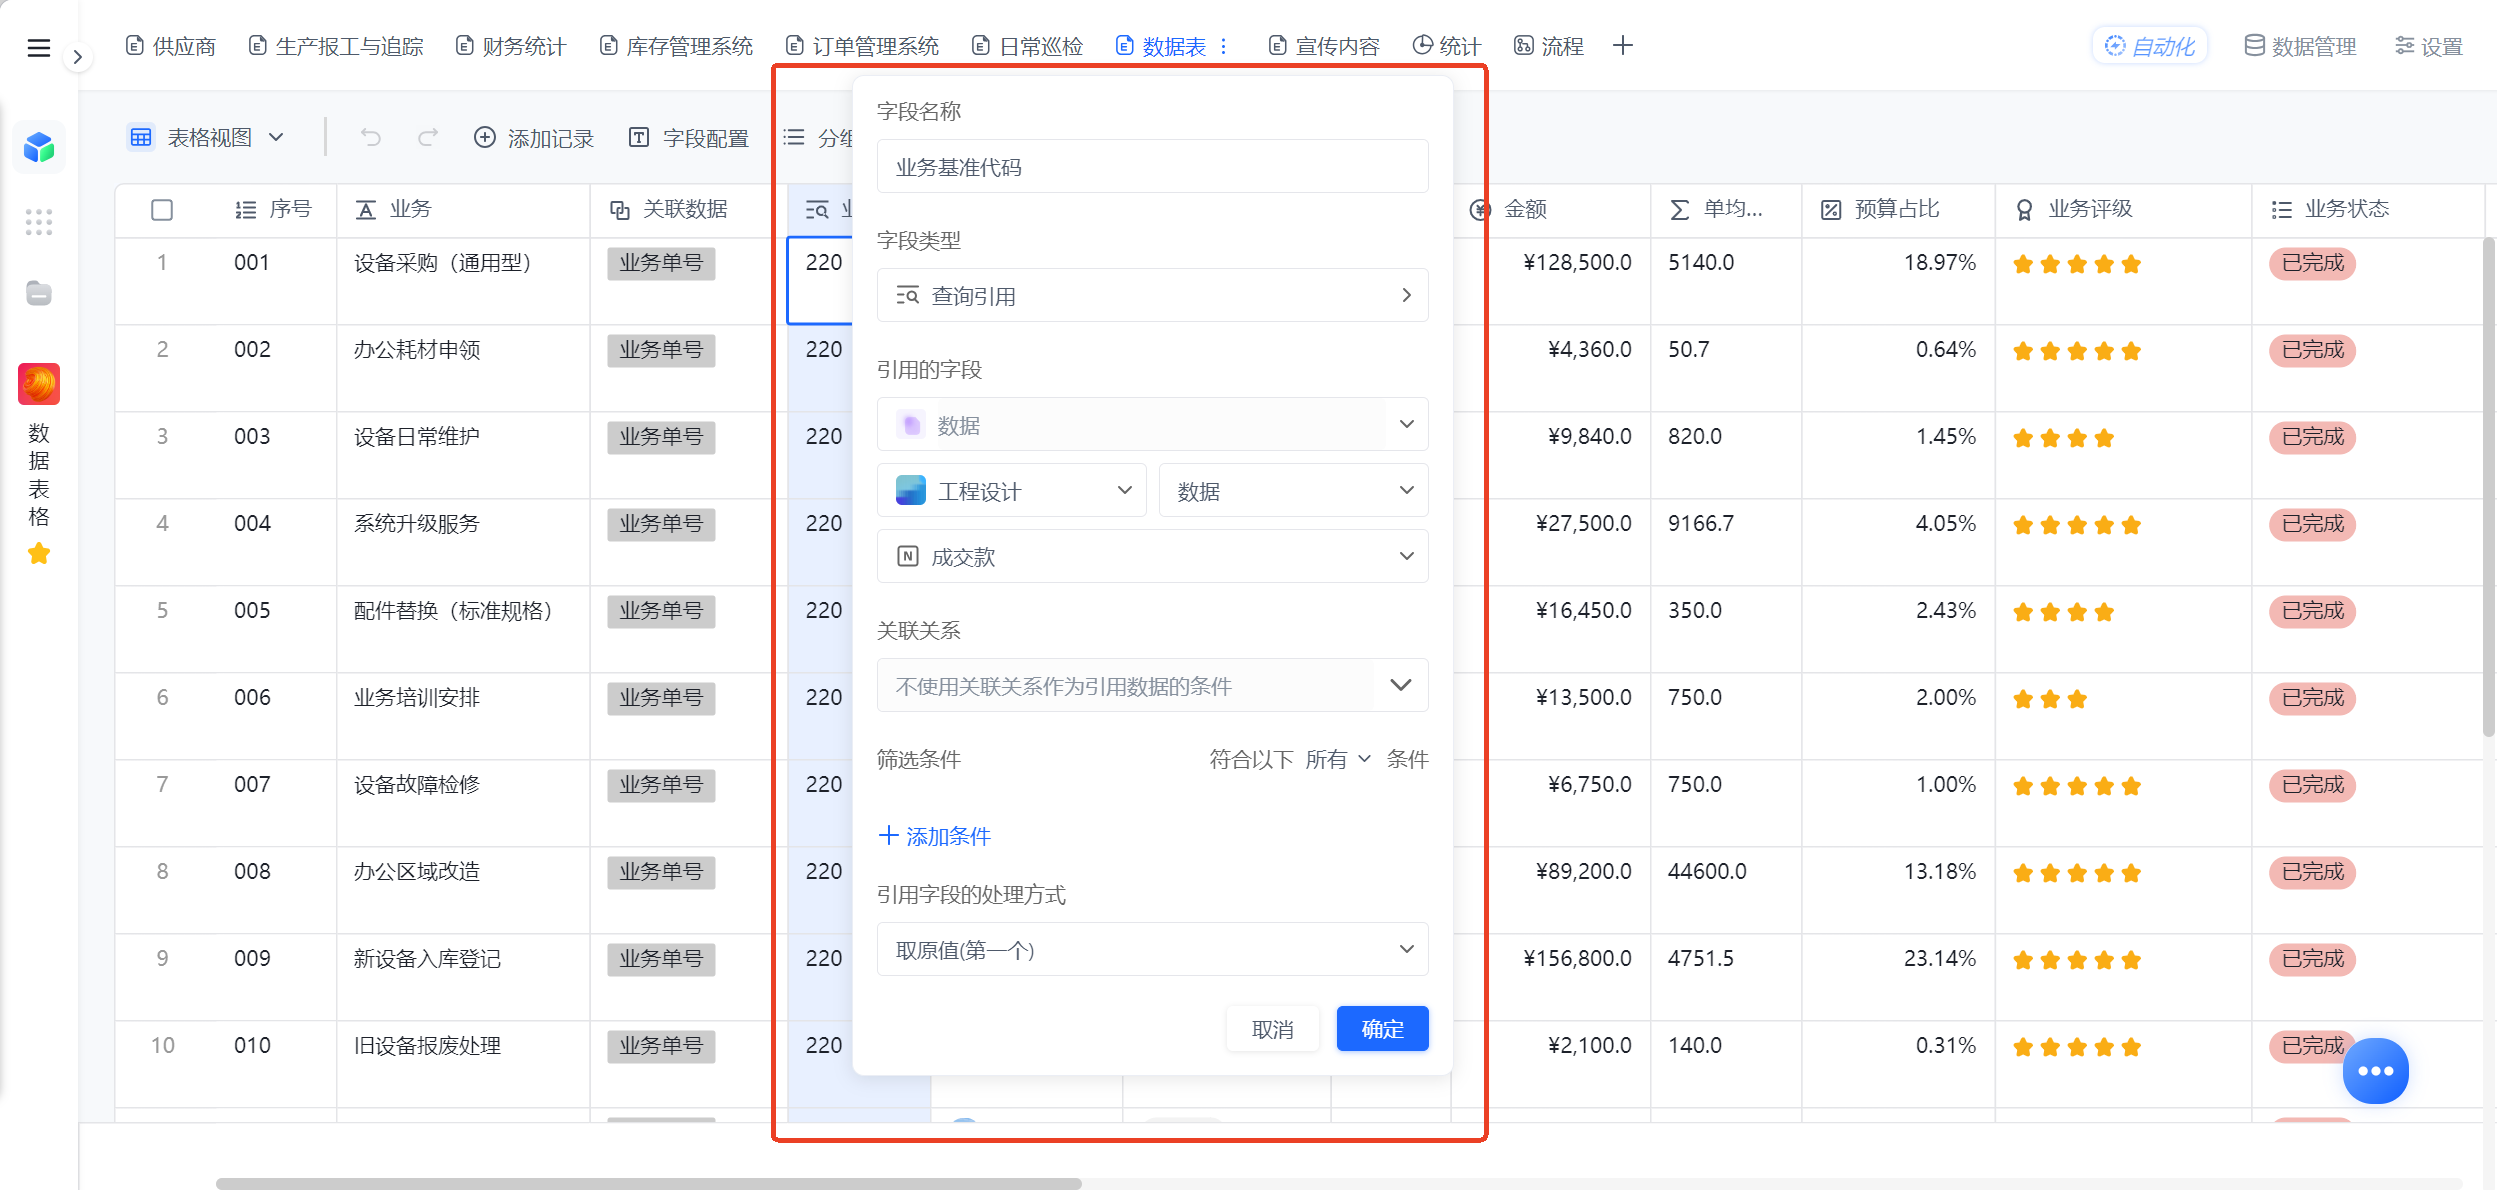Open the blue chat bubble button
This screenshot has width=2497, height=1190.
click(x=2375, y=1071)
